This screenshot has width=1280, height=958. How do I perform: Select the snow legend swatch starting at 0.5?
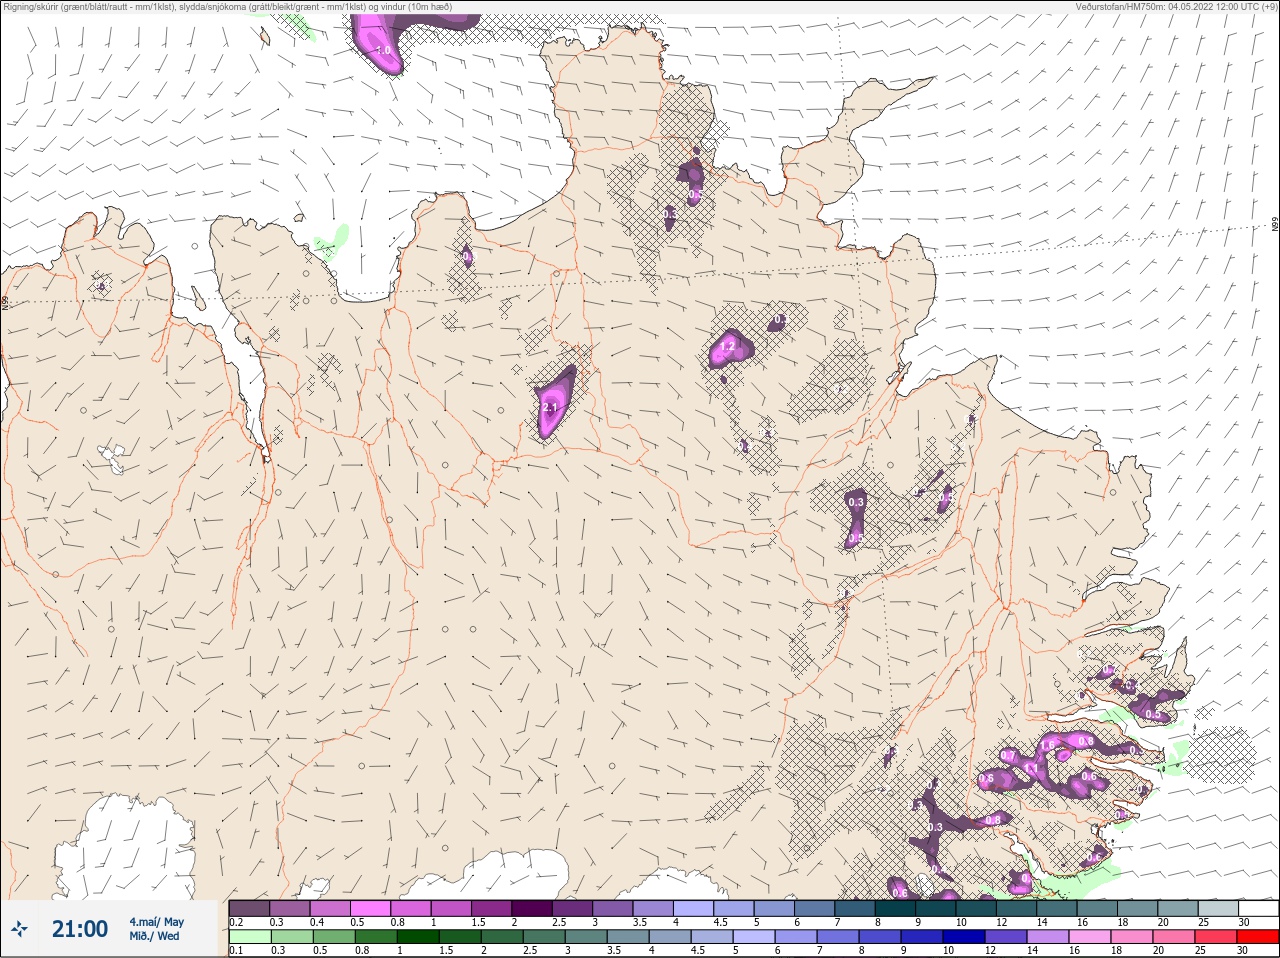tap(370, 908)
